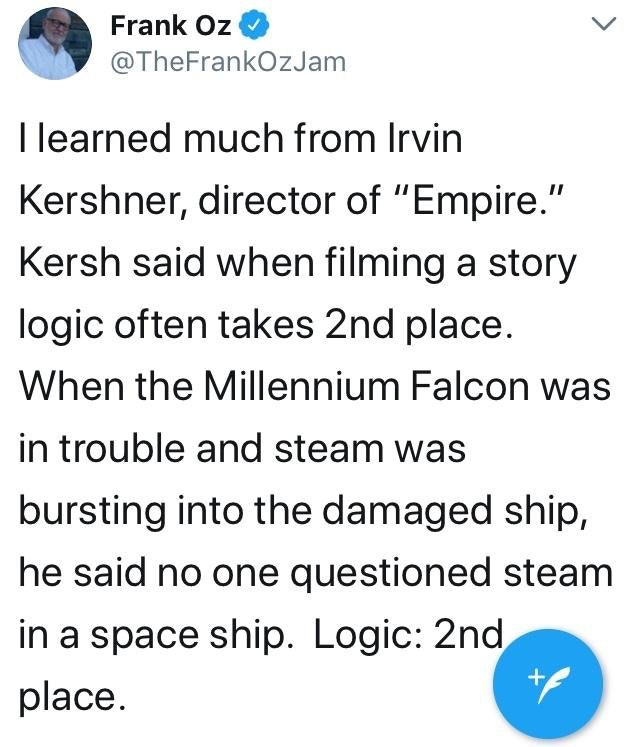Screen dimensions: 640x747
Task: Open the Frank Oz display name
Action: click(x=171, y=25)
